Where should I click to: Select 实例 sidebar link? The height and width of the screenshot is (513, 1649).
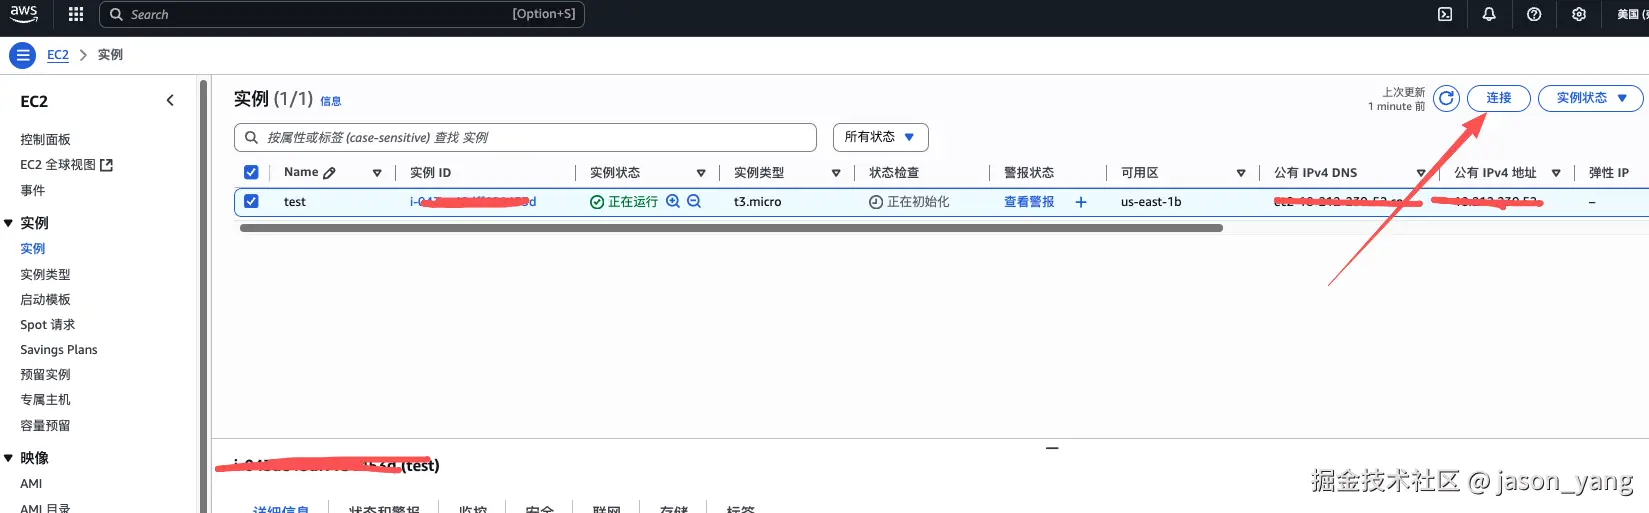click(33, 248)
